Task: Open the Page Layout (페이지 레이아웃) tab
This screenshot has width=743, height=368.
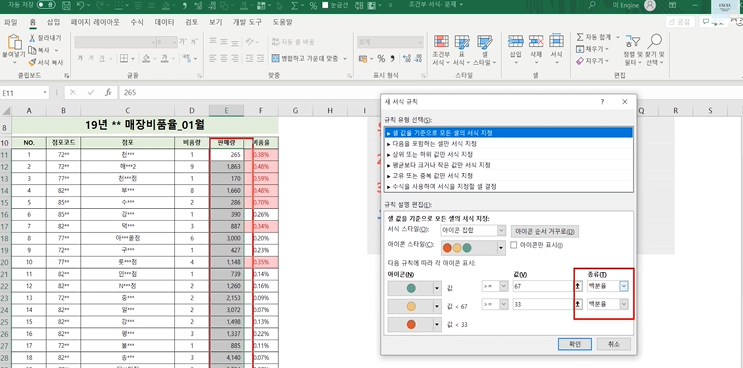Action: (95, 22)
